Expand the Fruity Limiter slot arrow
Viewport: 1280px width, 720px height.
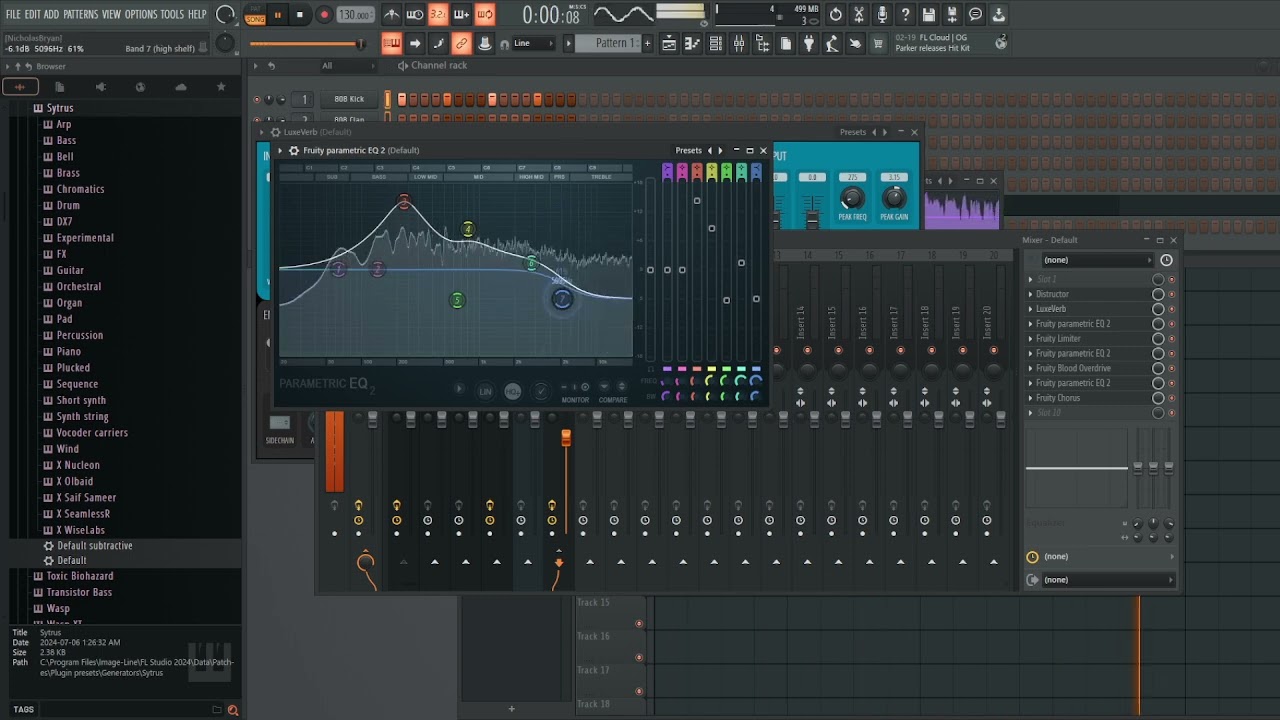1031,339
